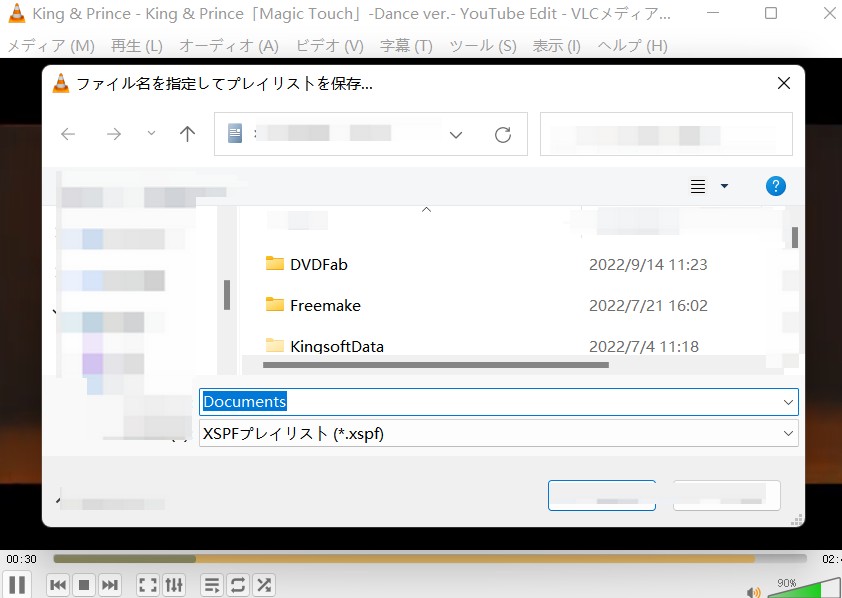This screenshot has height=598, width=842.
Task: Open the 再生 (L) menu
Action: (136, 46)
